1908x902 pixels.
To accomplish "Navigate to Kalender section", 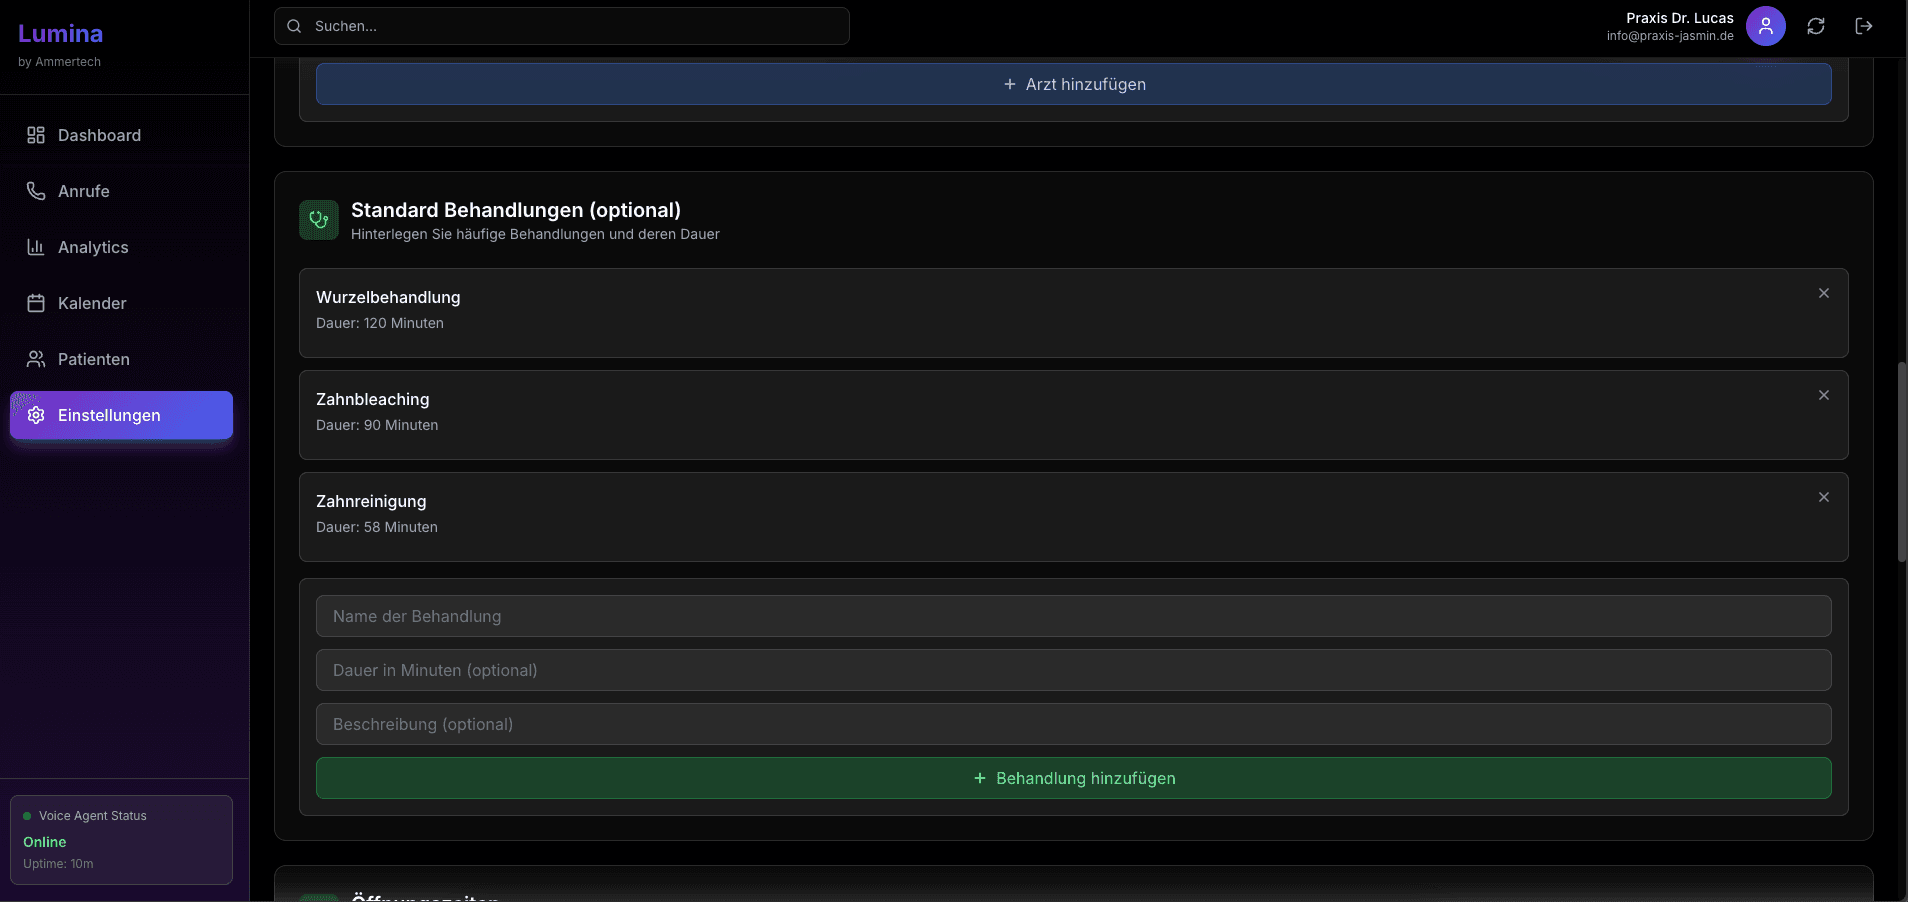I will (92, 303).
